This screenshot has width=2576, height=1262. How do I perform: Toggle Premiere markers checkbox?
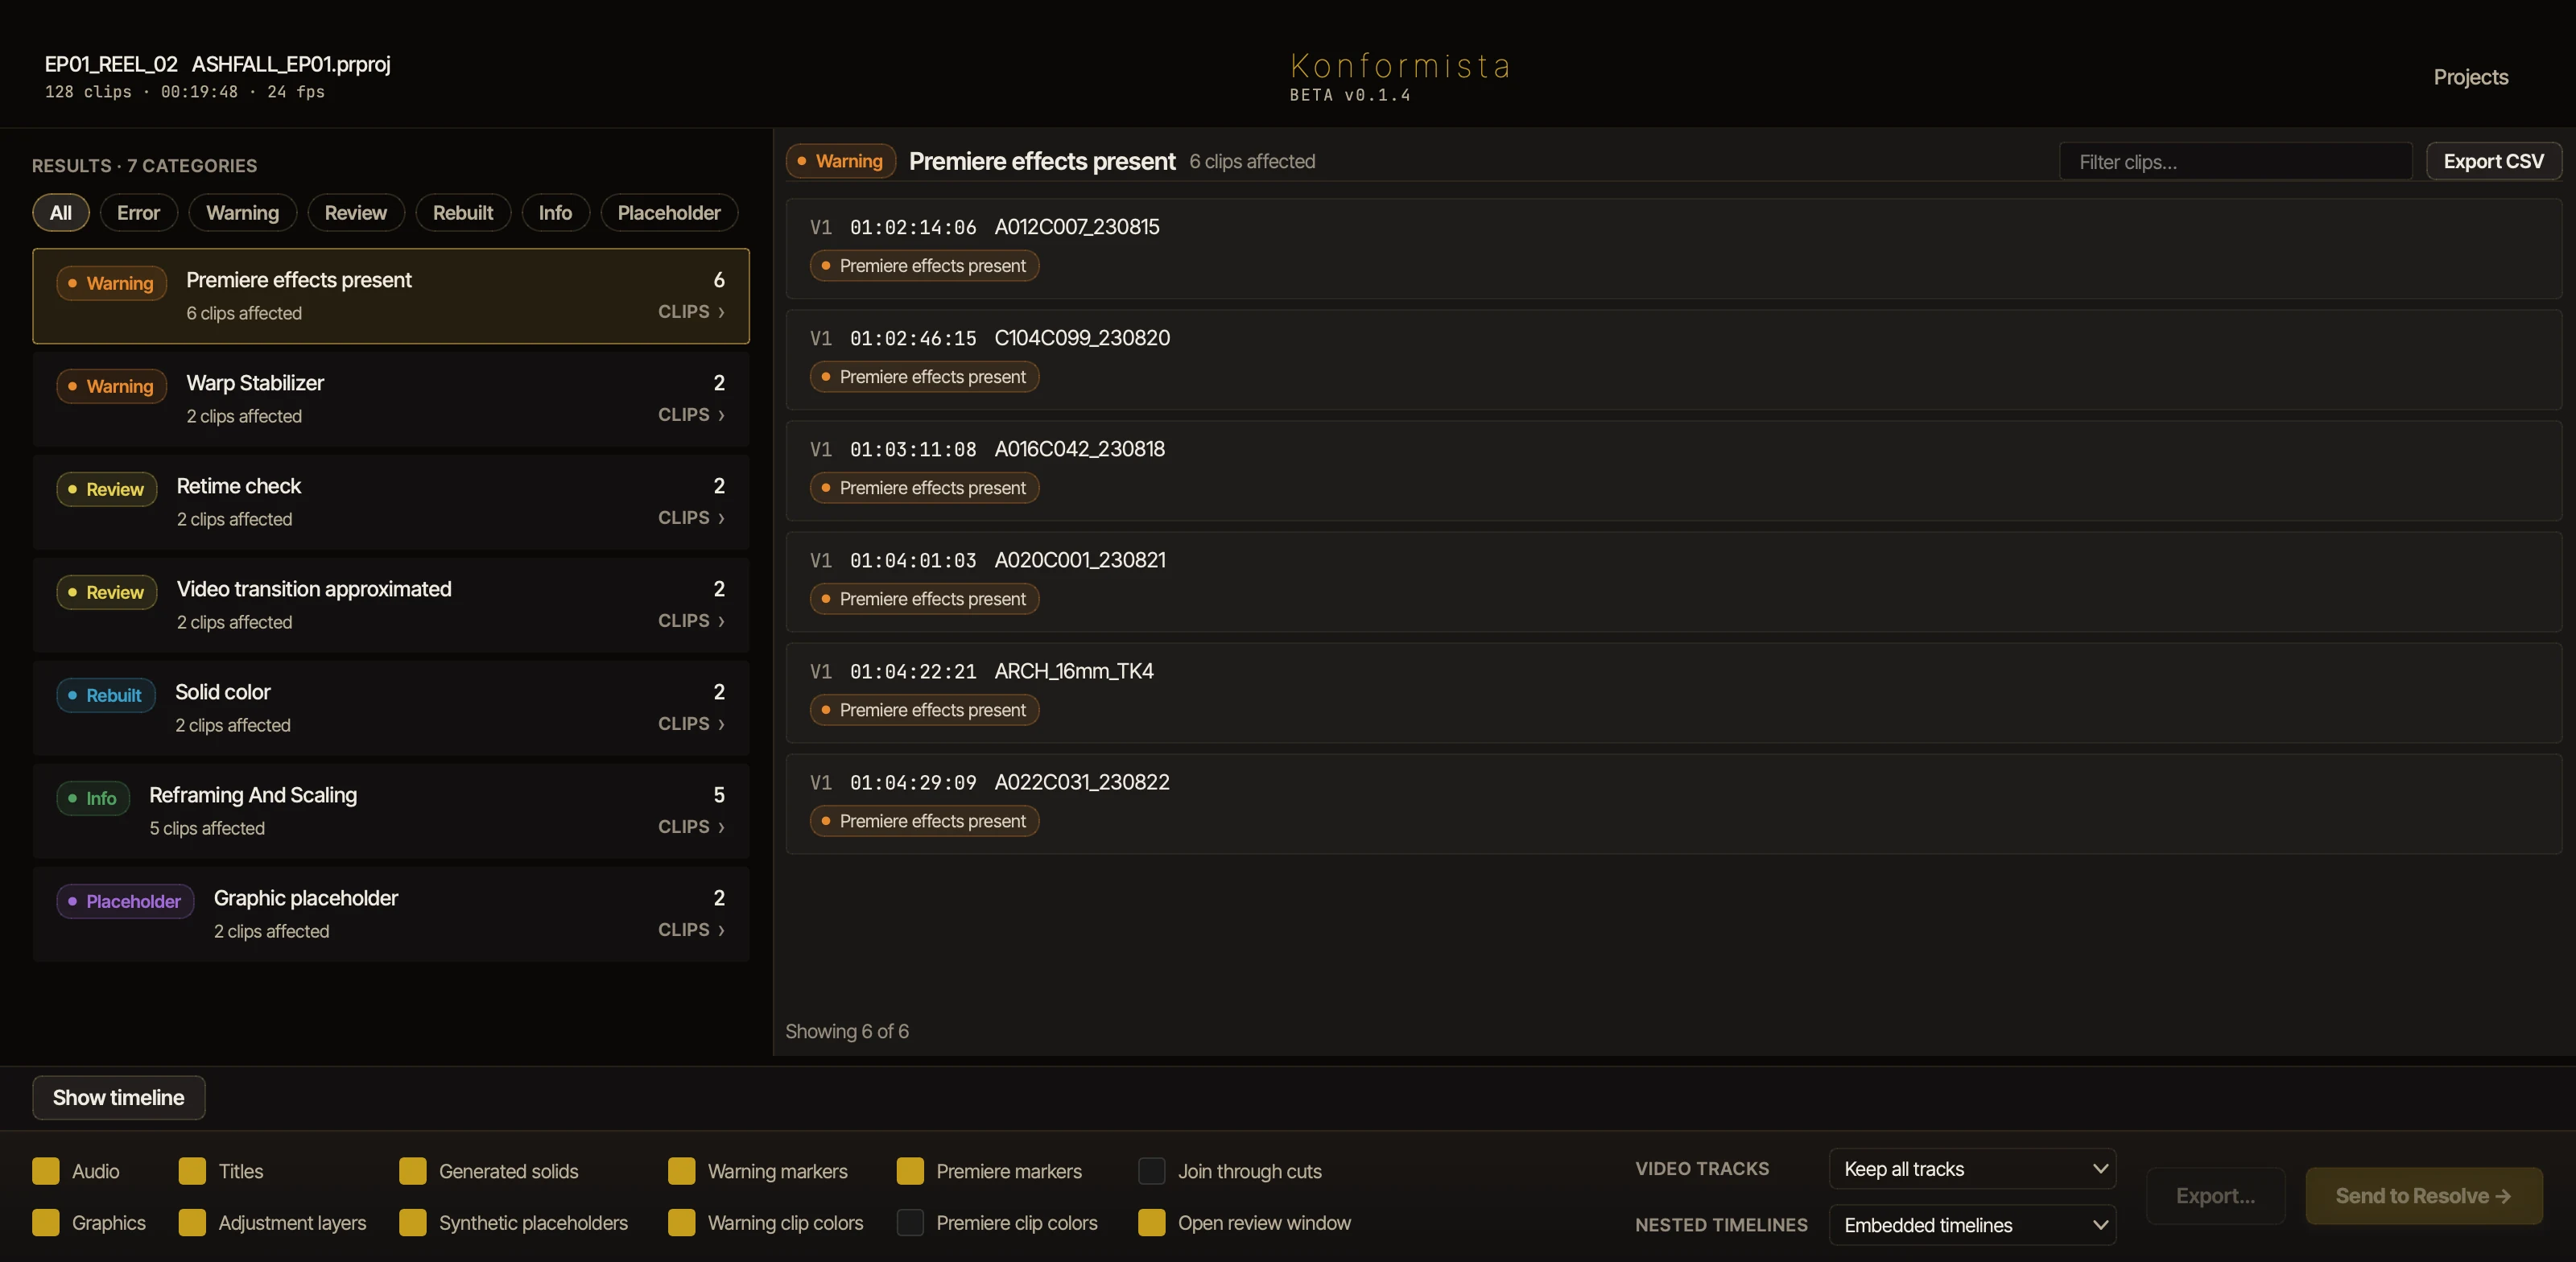tap(910, 1171)
